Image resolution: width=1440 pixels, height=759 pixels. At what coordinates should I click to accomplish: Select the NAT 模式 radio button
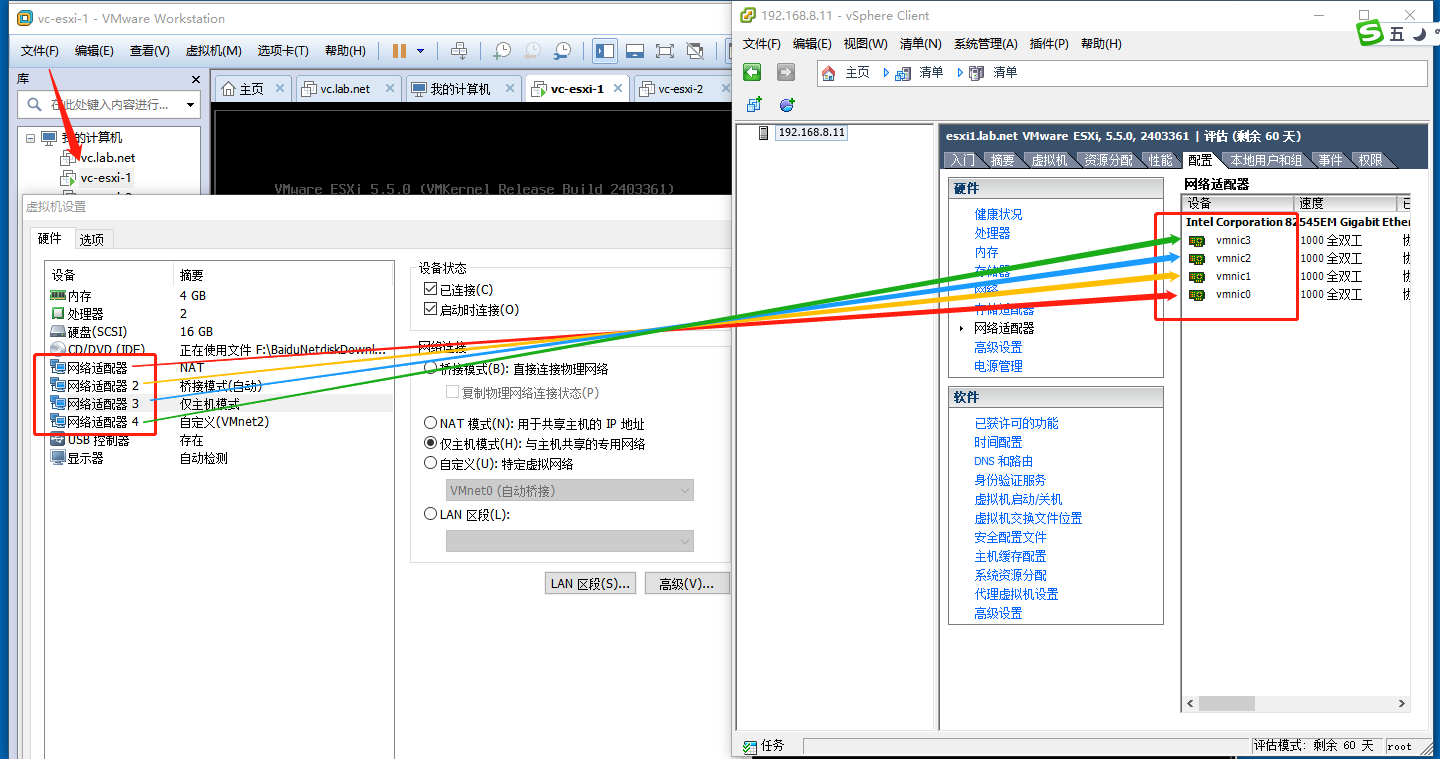click(431, 423)
